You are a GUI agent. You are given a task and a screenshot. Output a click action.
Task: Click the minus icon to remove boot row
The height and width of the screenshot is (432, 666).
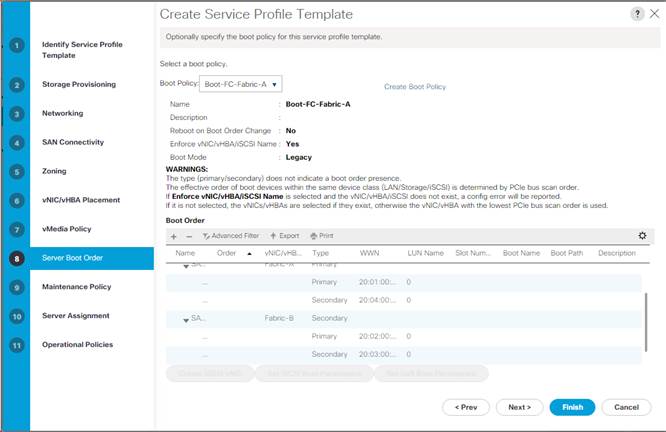pos(189,236)
